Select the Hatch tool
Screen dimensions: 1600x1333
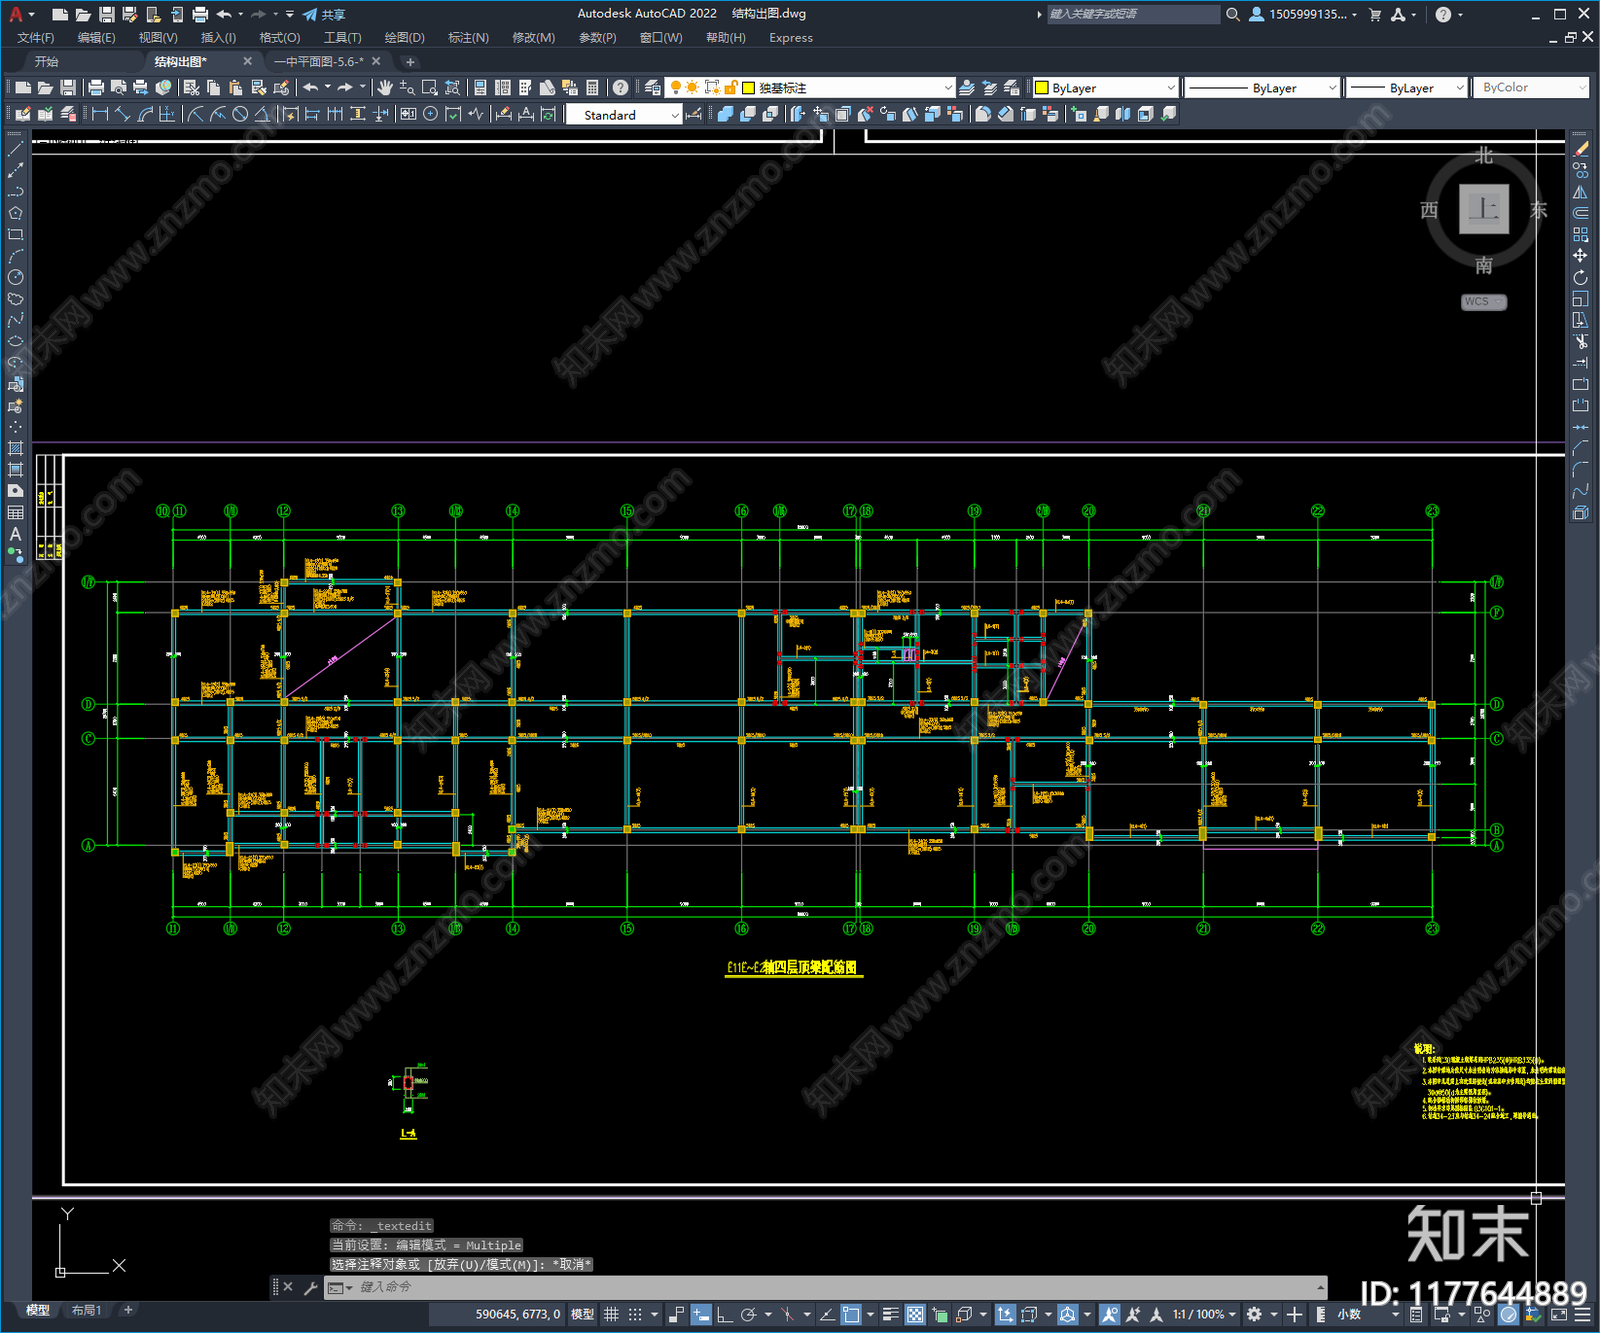click(15, 448)
